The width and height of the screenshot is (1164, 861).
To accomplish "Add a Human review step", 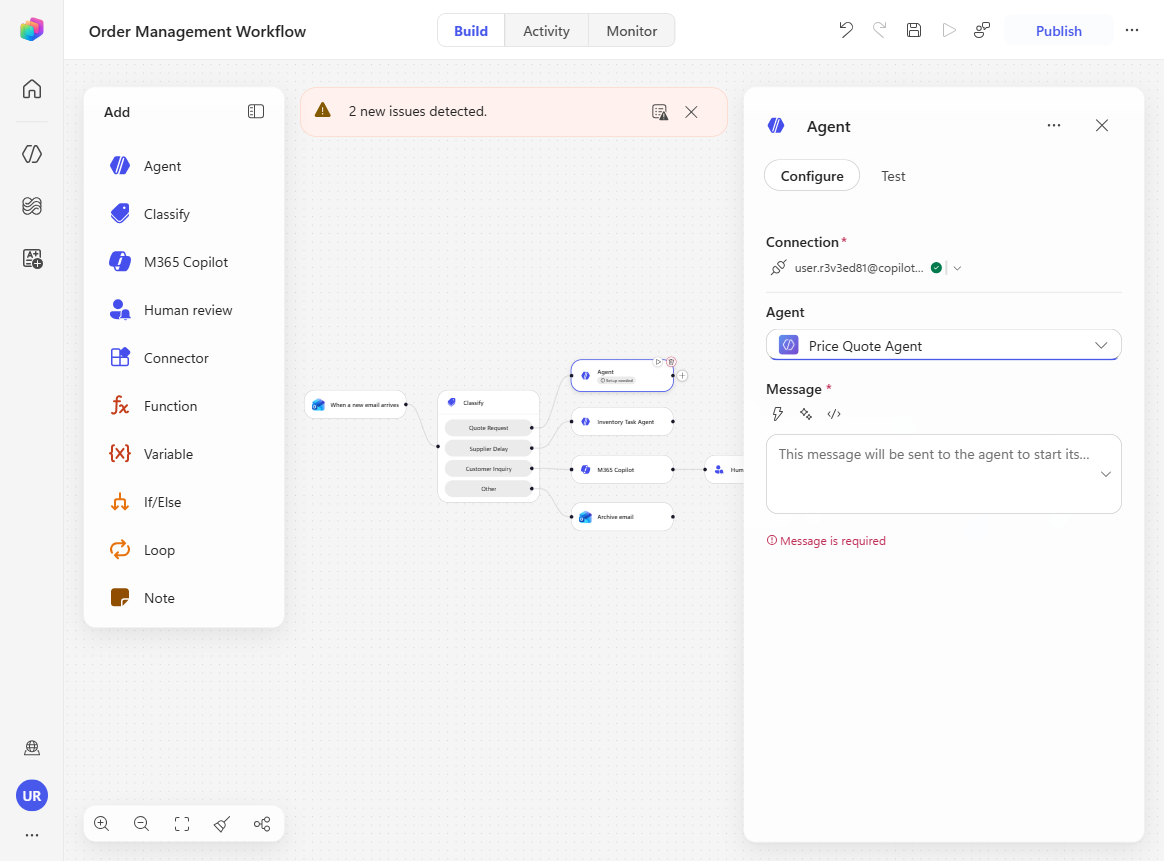I will 183,310.
